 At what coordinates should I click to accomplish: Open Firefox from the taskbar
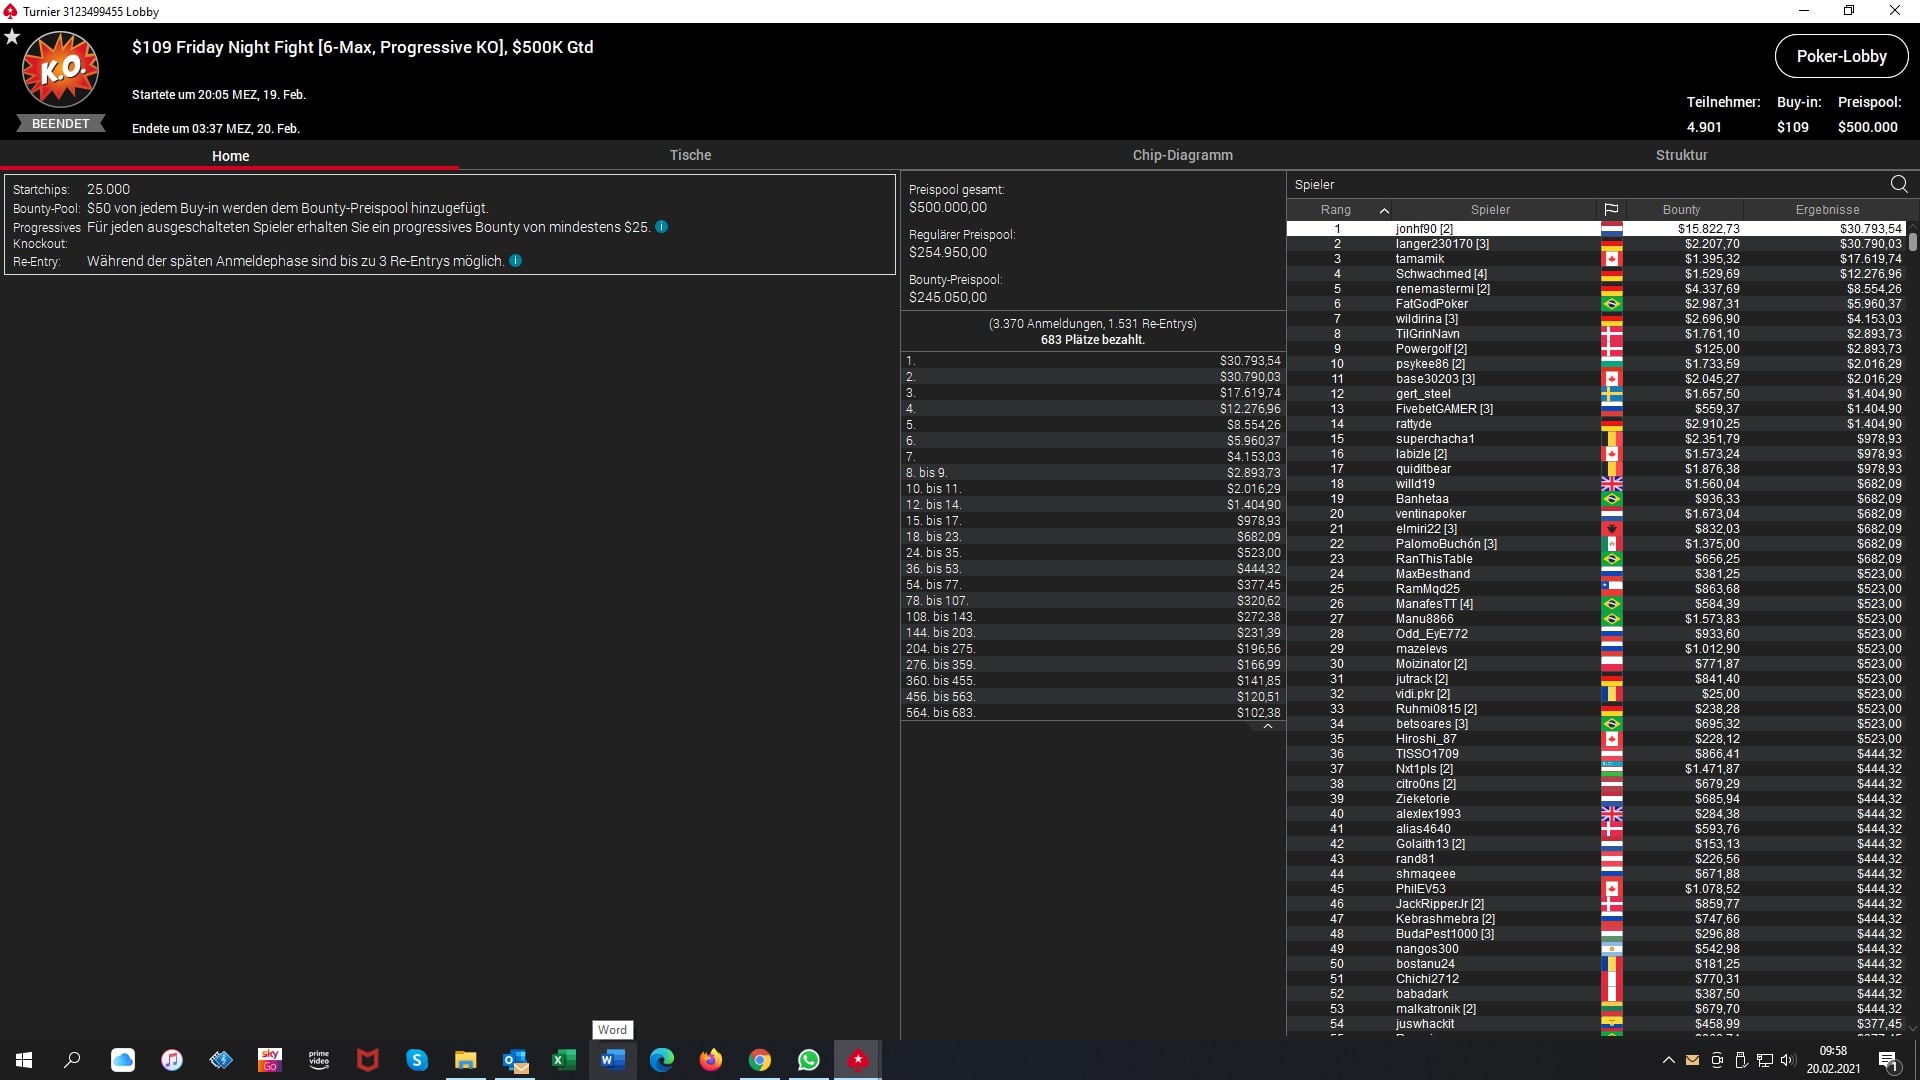point(710,1060)
